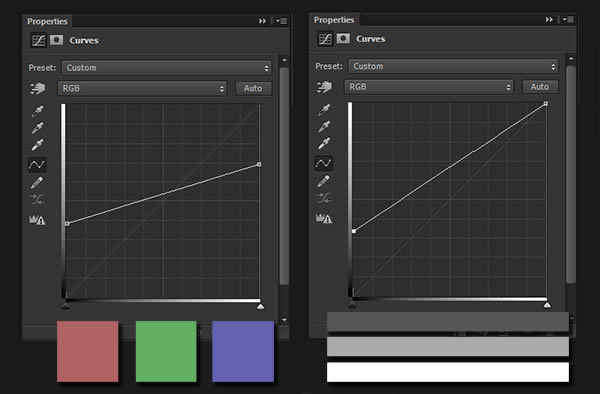Click the left panel vertical scrollbar thumb
Image resolution: width=600 pixels, height=394 pixels.
[284, 176]
